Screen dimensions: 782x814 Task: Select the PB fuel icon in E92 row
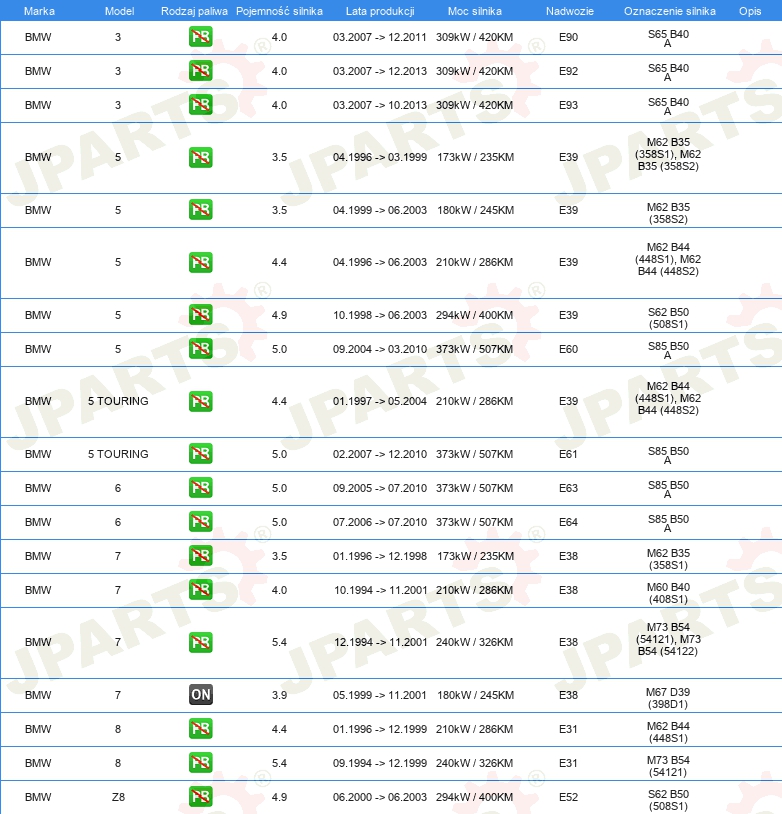pos(200,72)
